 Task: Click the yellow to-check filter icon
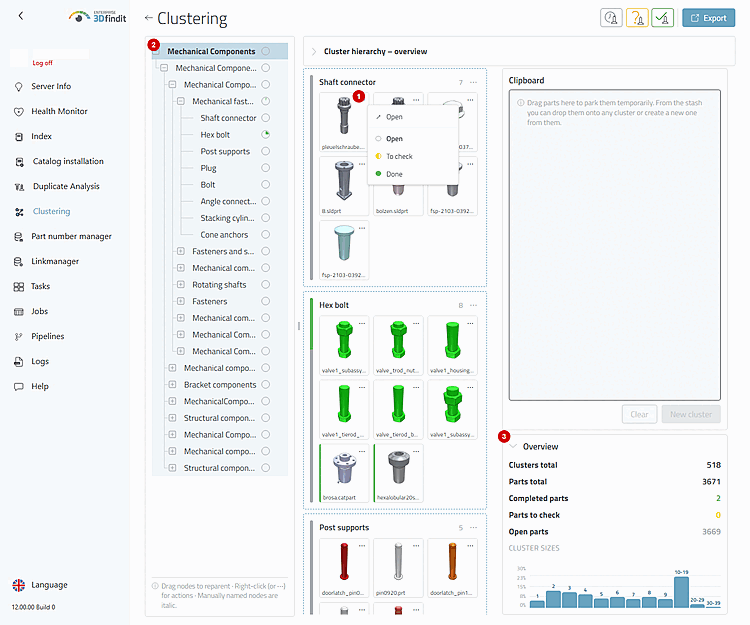(637, 18)
